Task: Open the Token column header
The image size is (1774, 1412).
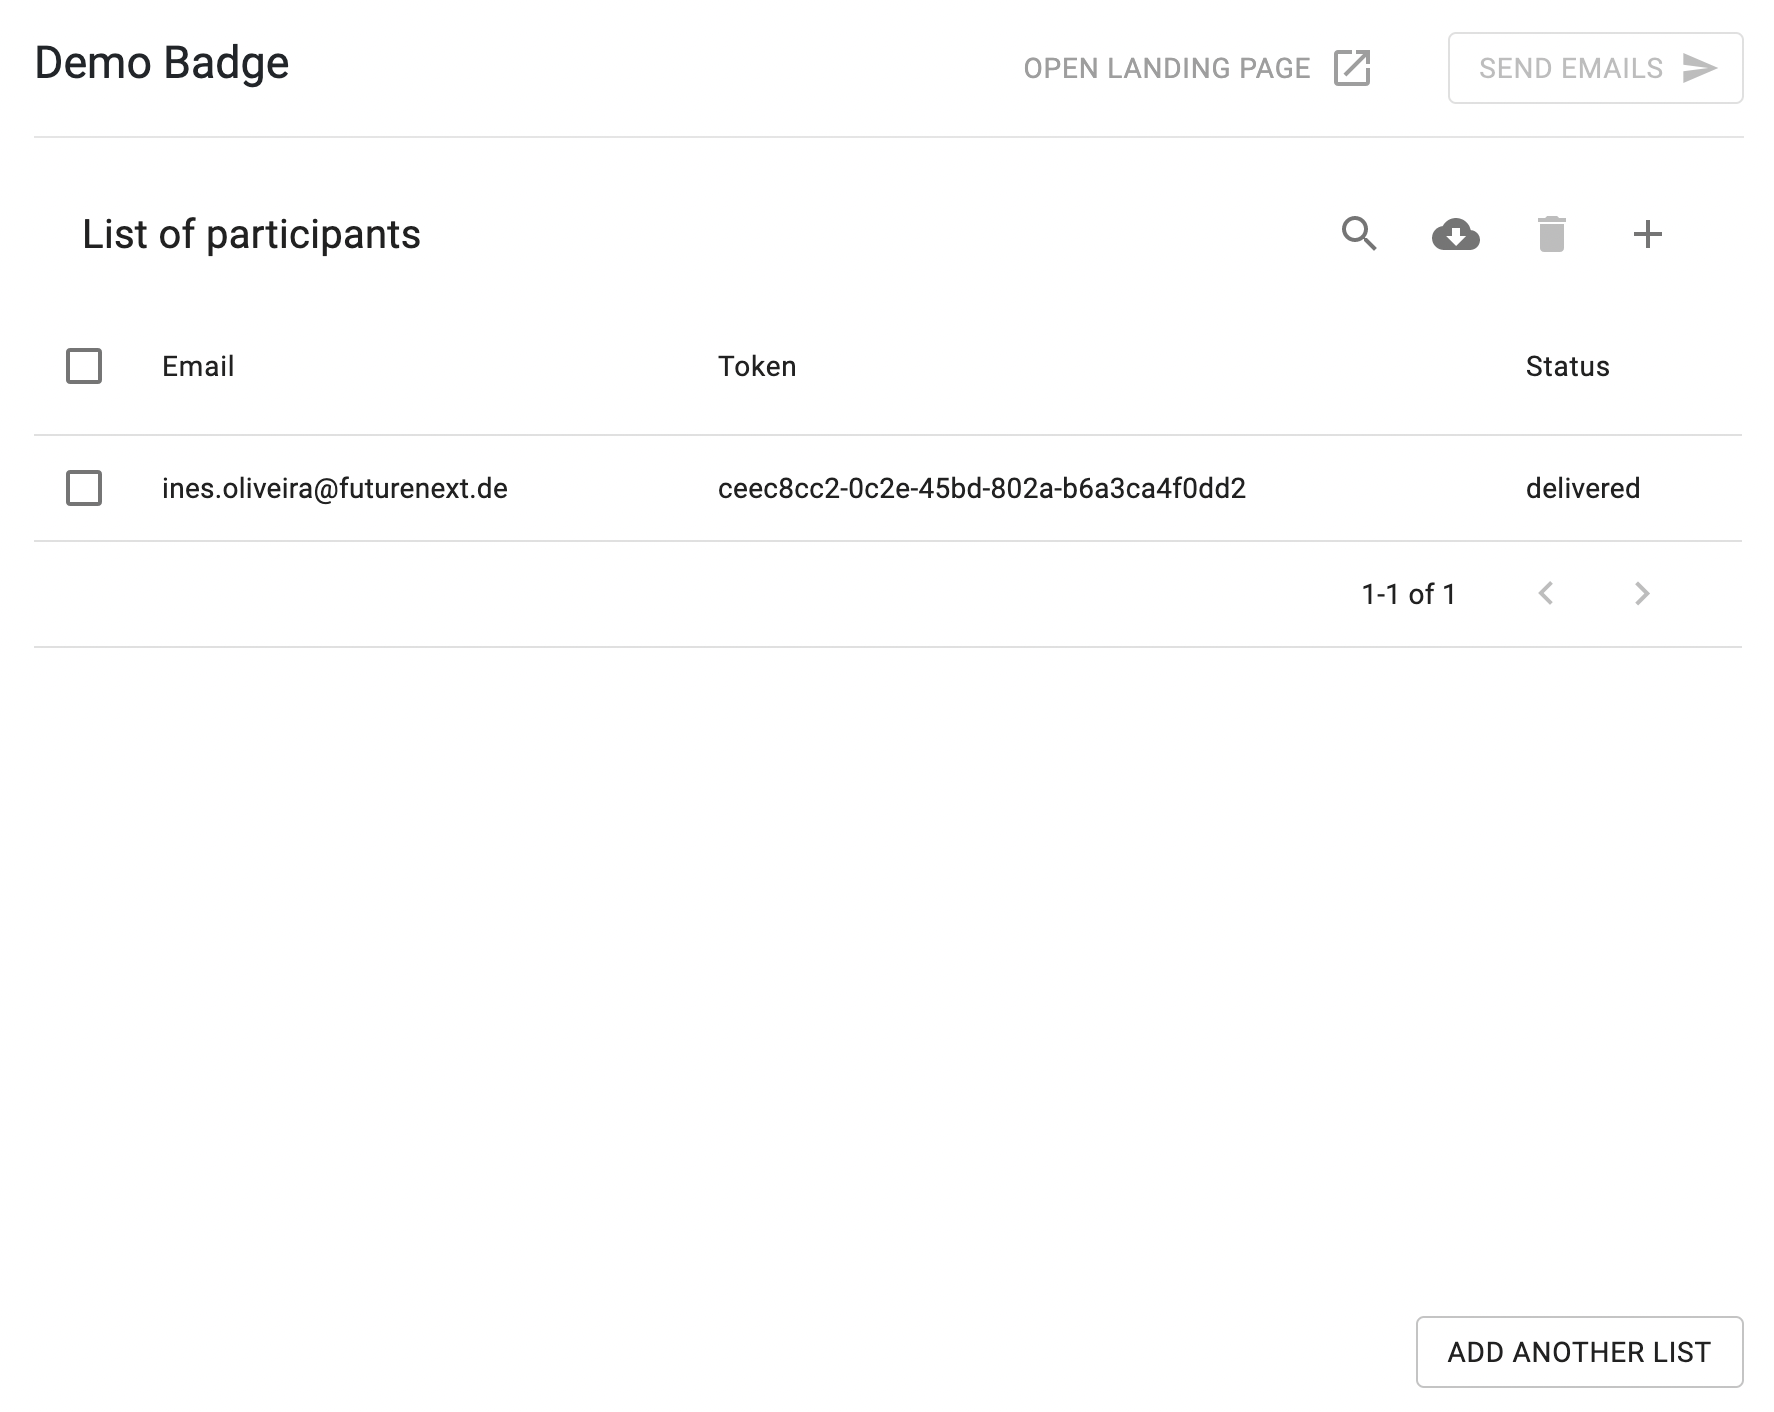Action: pos(757,366)
